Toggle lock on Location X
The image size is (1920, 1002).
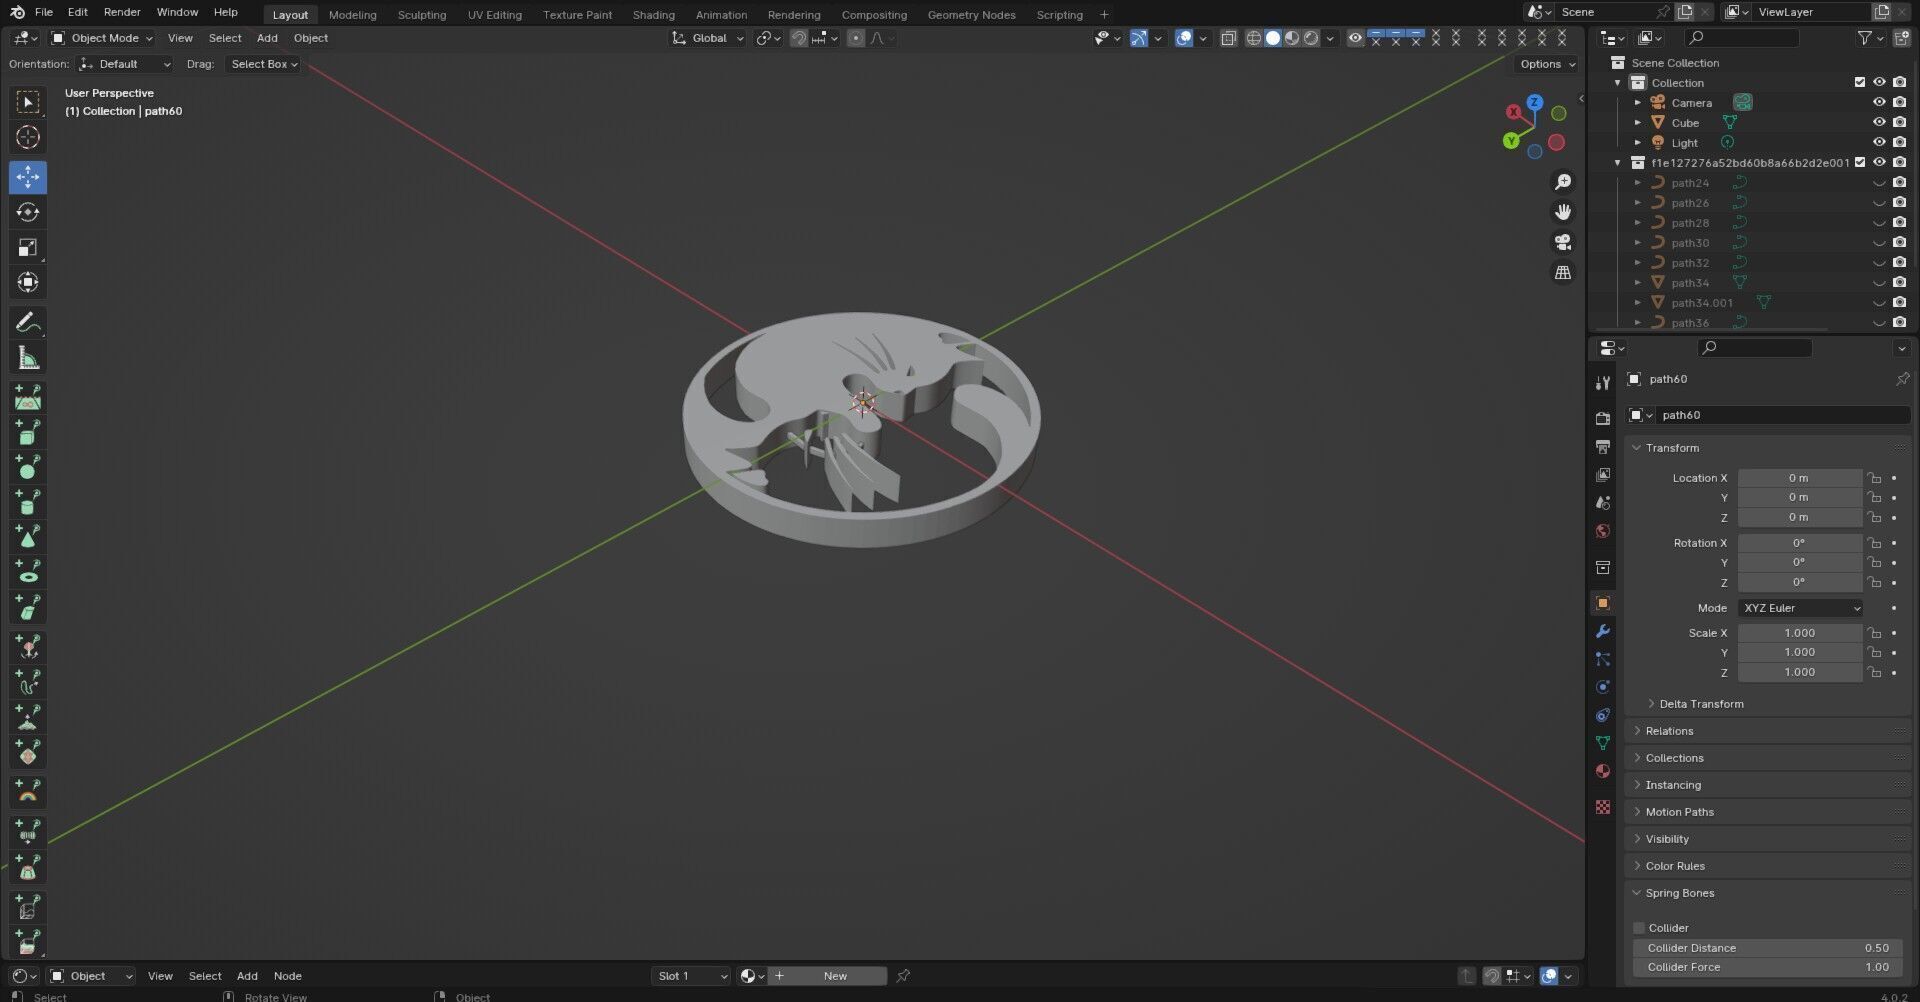click(1875, 478)
